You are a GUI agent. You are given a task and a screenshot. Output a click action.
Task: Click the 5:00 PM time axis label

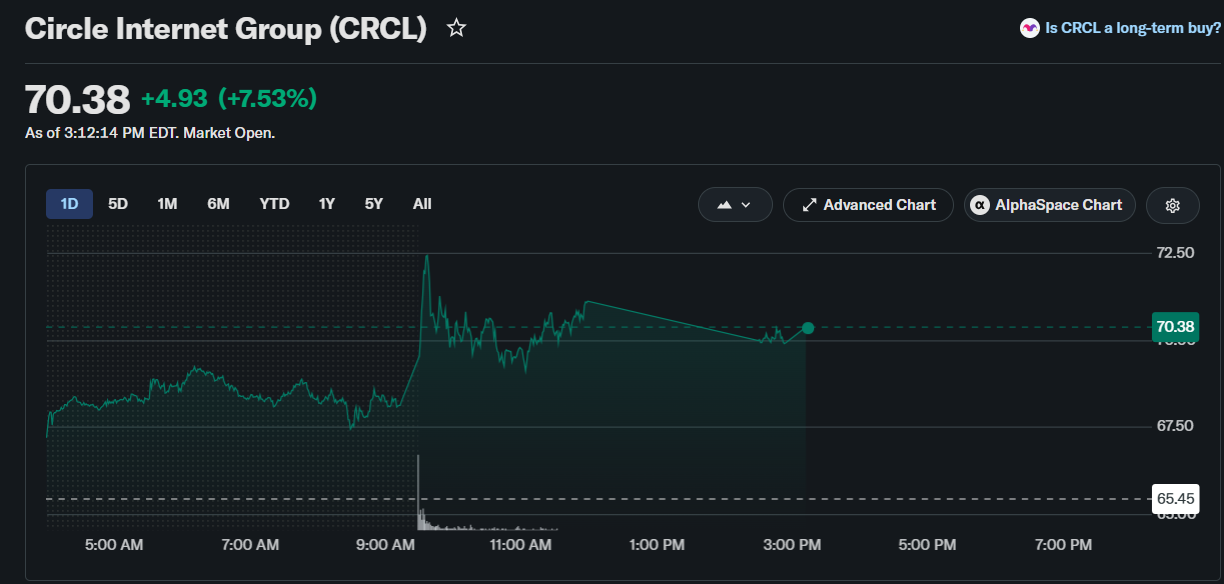click(x=927, y=545)
